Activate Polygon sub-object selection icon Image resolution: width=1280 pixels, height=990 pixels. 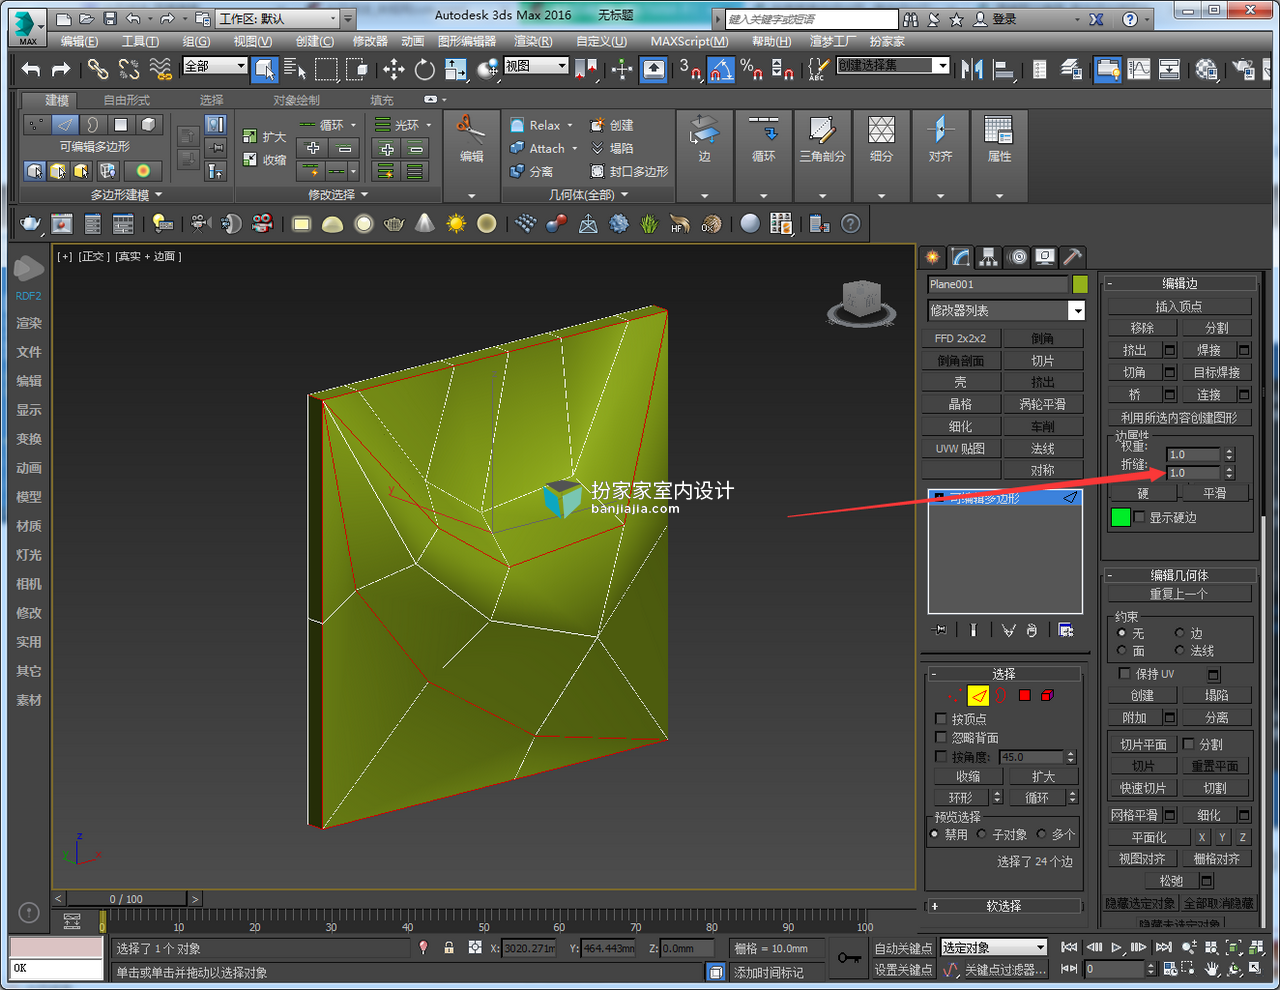click(x=1025, y=695)
